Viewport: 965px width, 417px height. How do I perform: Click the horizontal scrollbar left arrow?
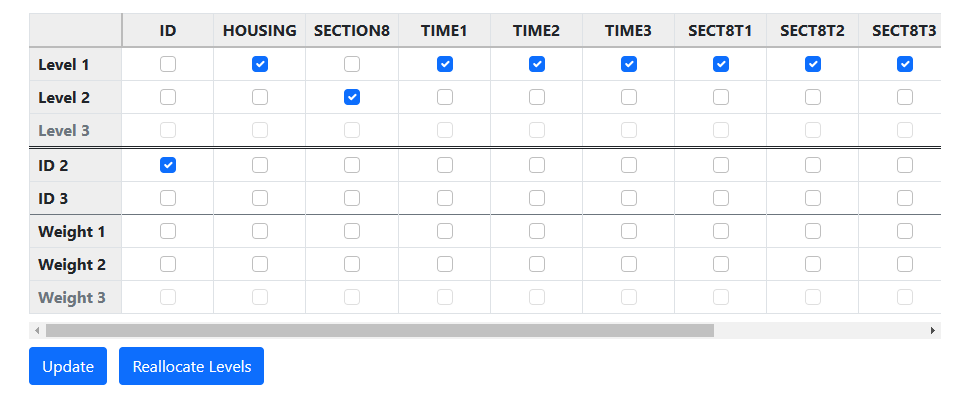click(x=37, y=330)
